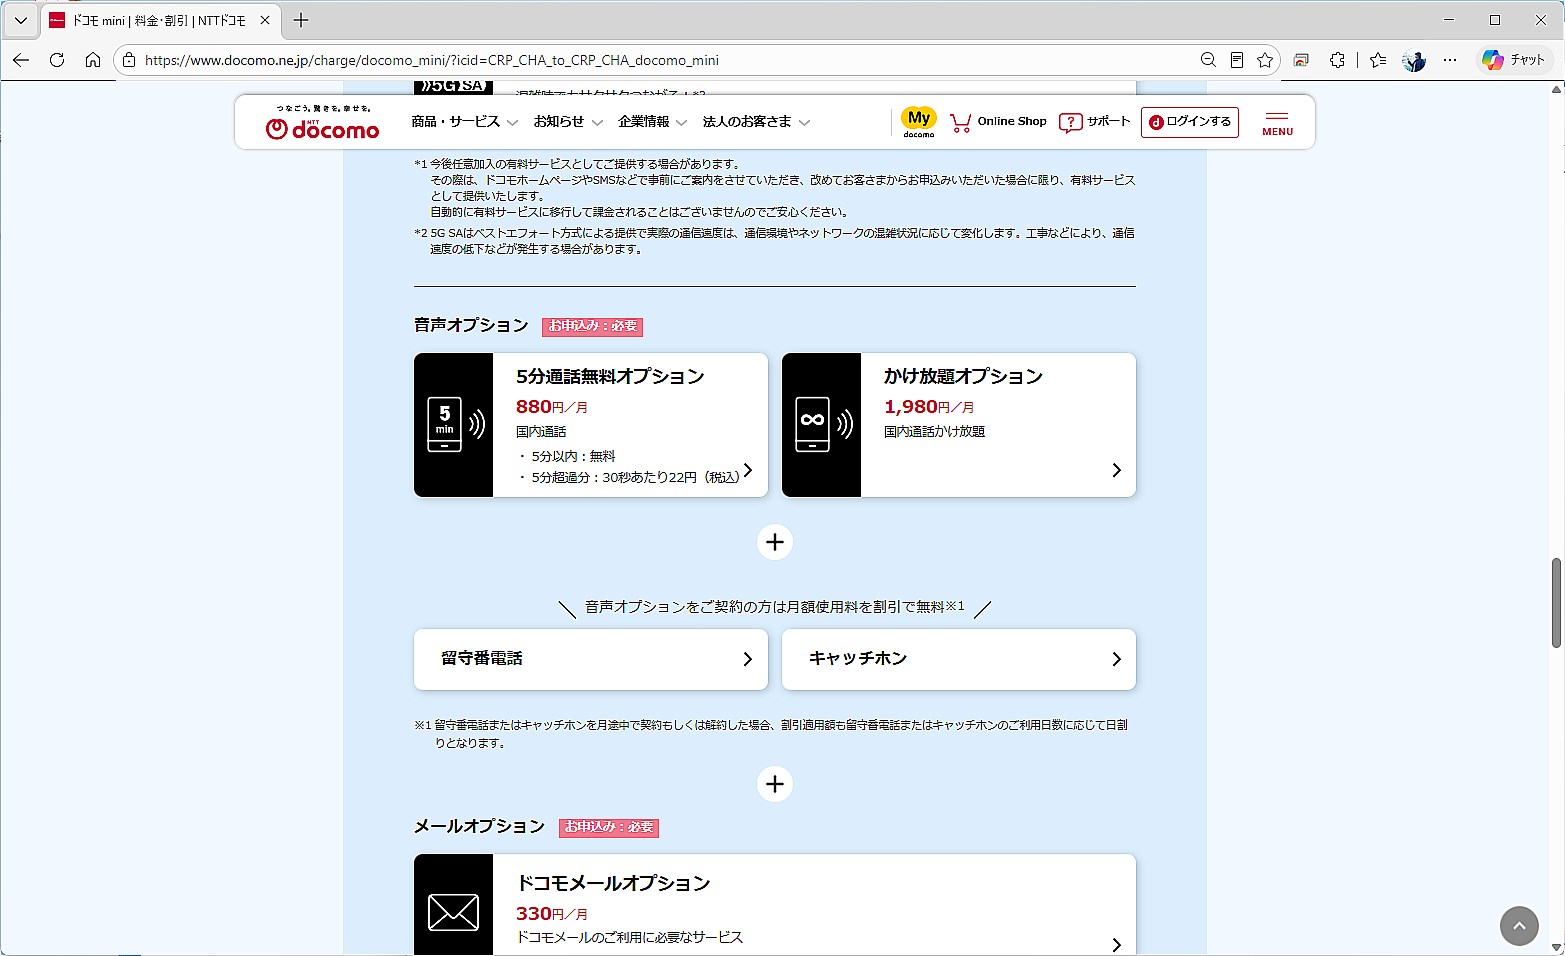The width and height of the screenshot is (1565, 956).
Task: Click the 1,980円/月 price text
Action: [929, 407]
